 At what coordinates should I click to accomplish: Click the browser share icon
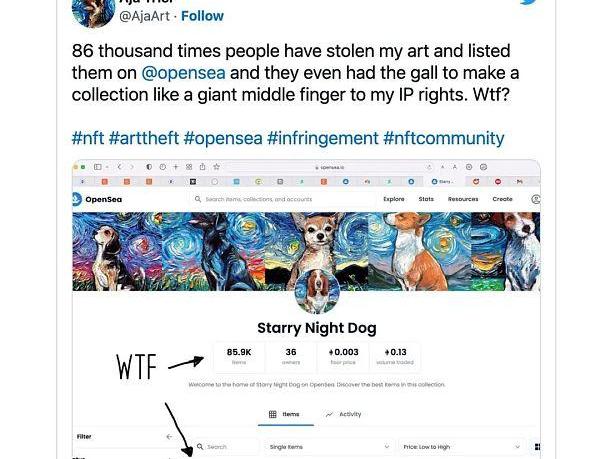point(202,167)
